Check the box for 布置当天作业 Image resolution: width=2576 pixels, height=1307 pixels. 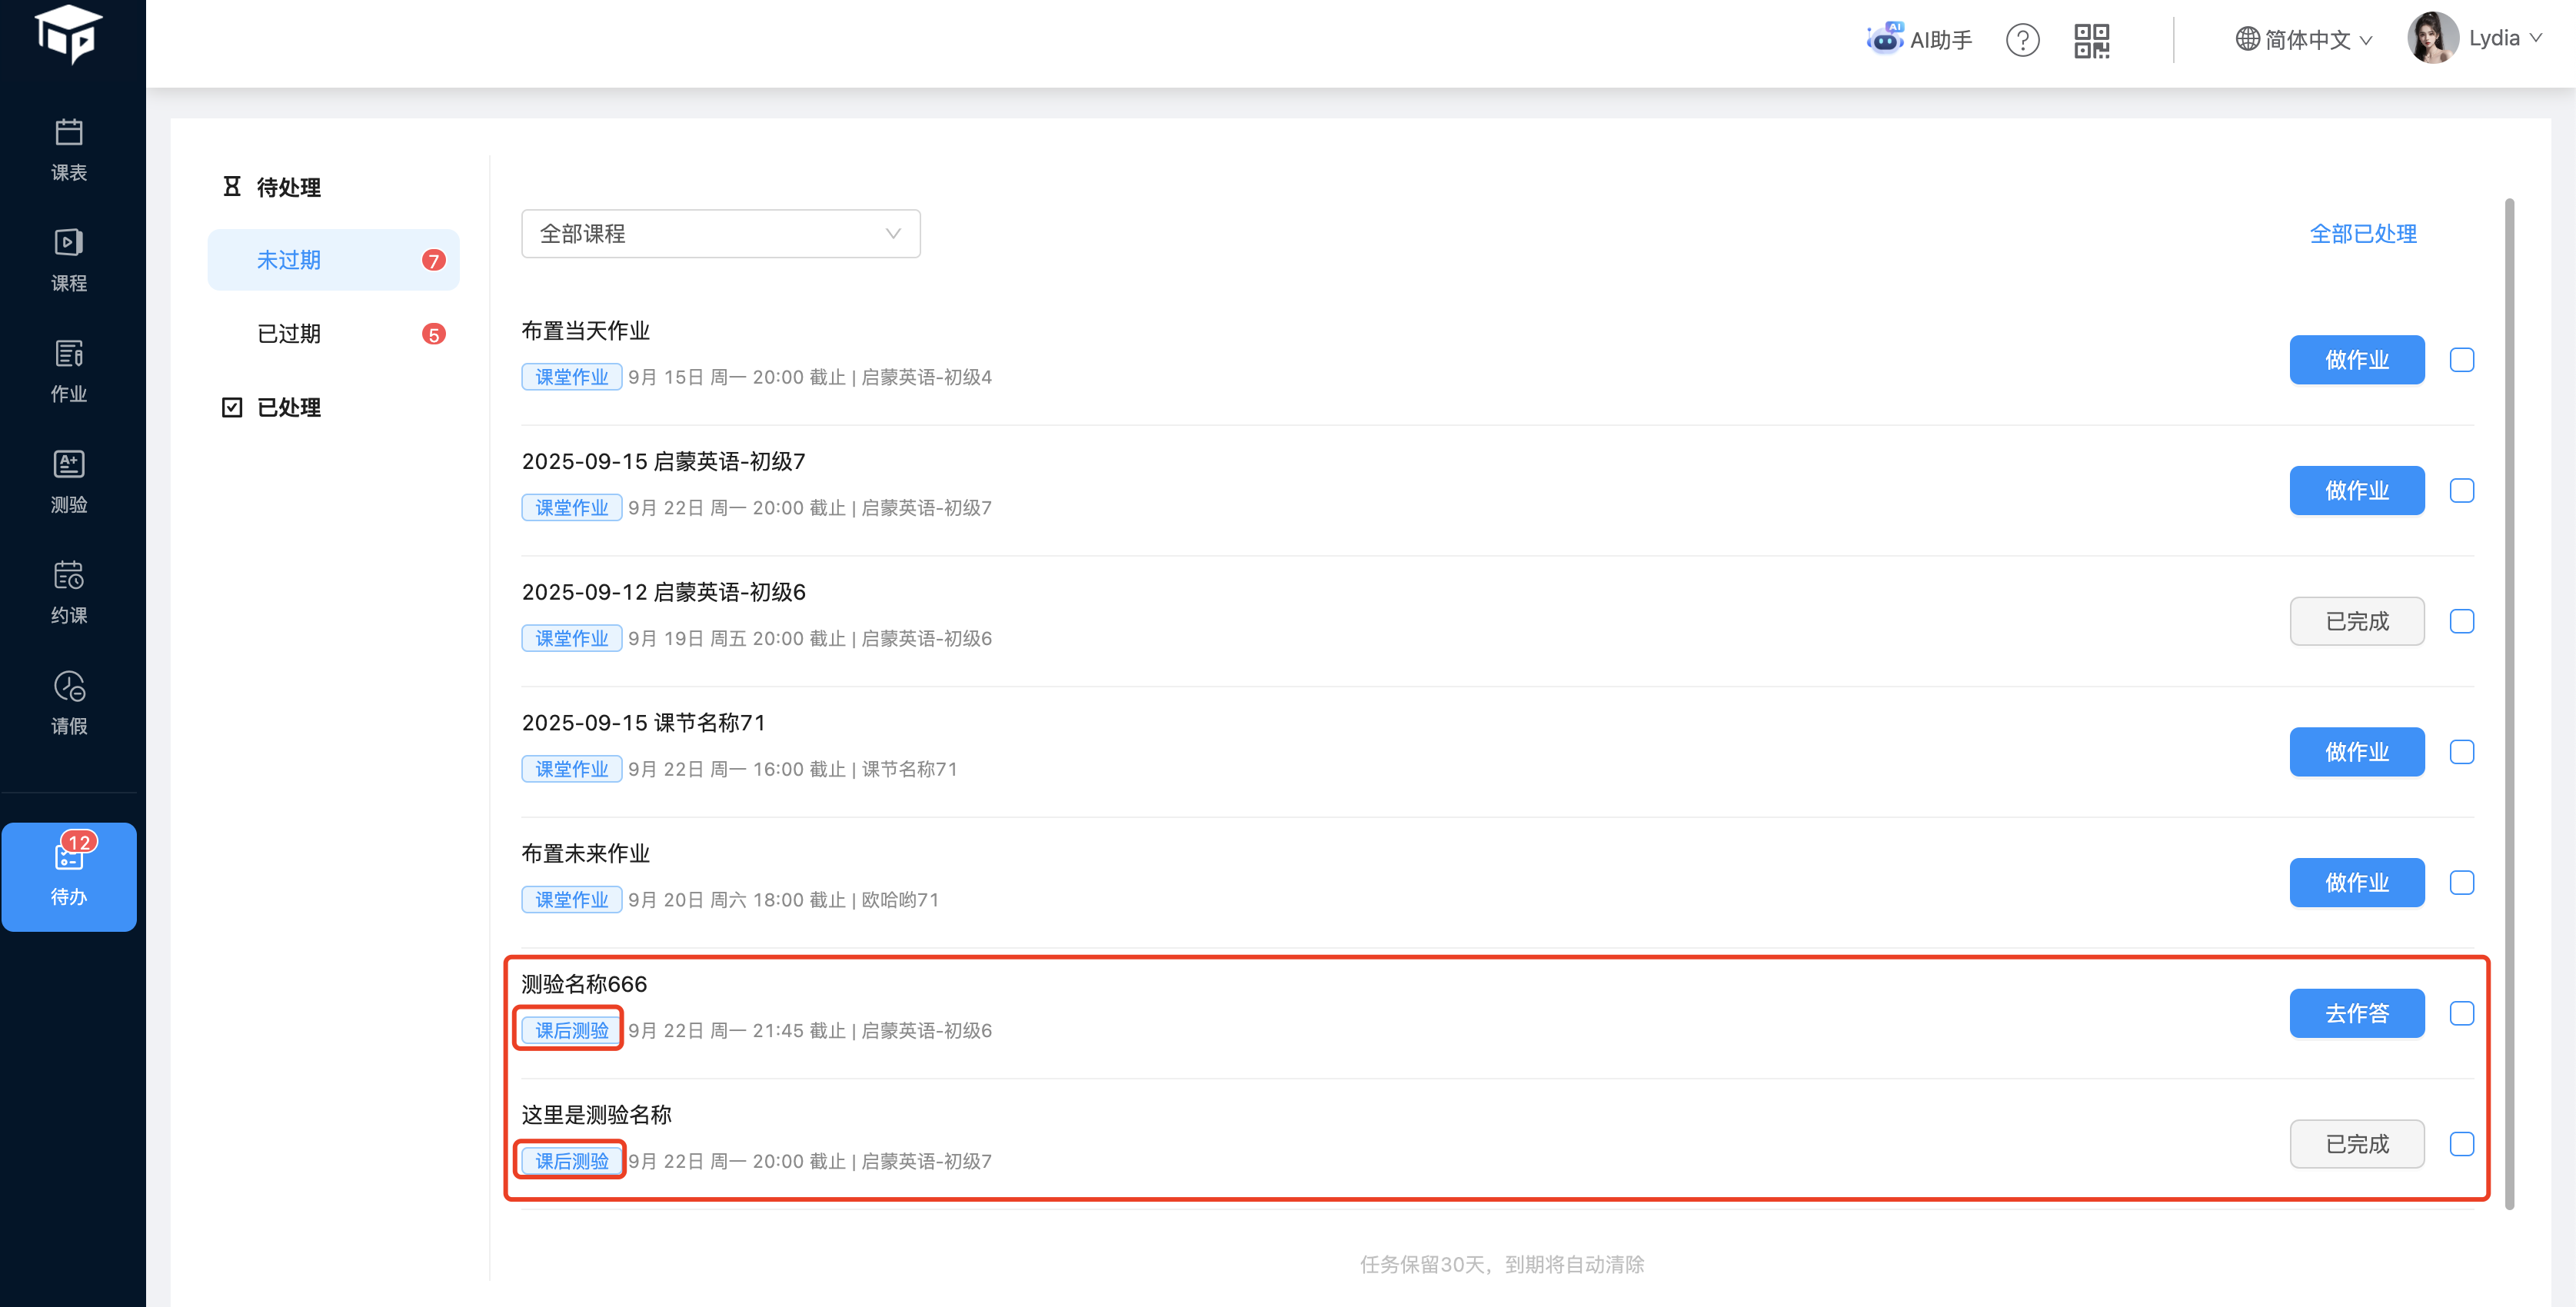click(2461, 360)
